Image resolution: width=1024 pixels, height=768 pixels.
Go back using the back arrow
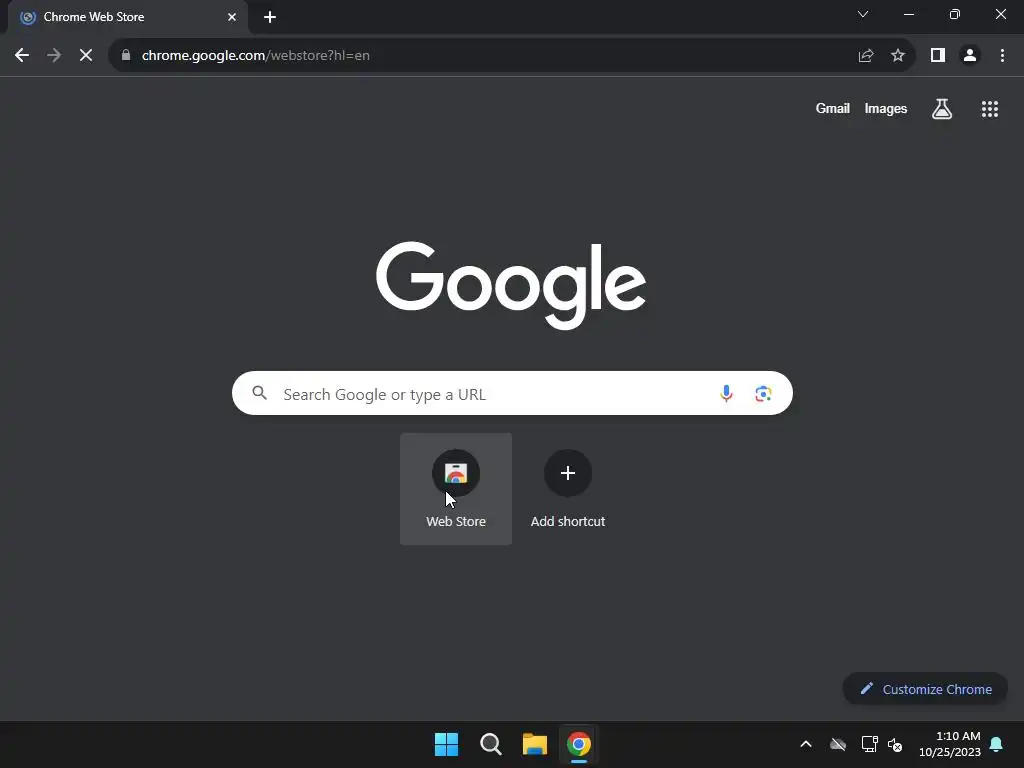coord(22,56)
